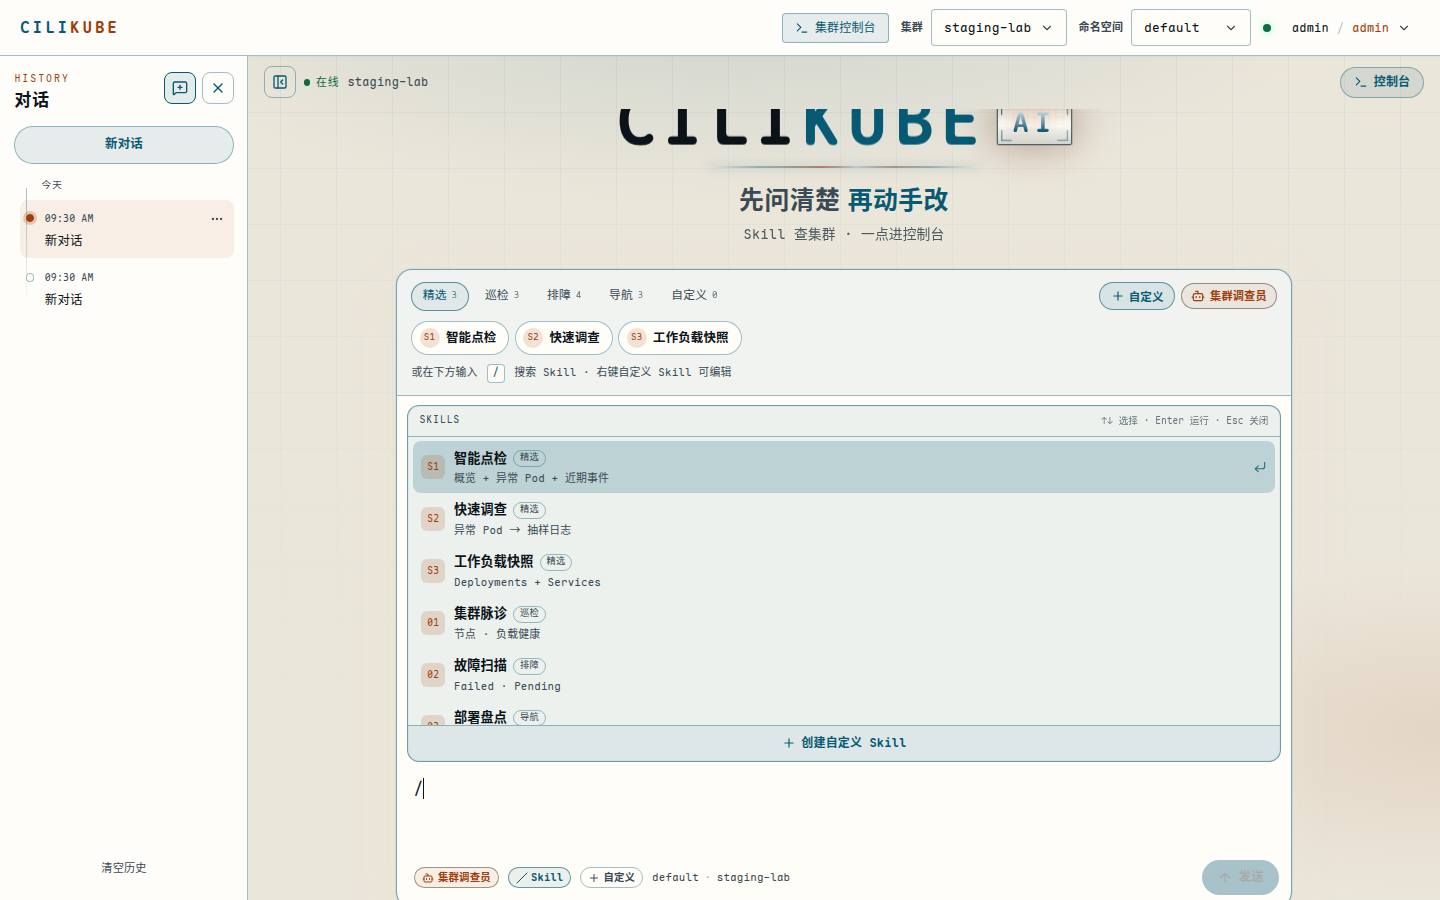Image resolution: width=1440 pixels, height=900 pixels.
Task: Click + 自定义 chip below input
Action: click(x=611, y=878)
